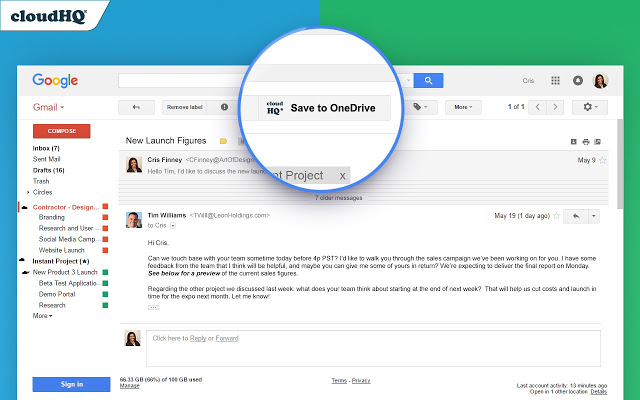This screenshot has height=400, width=640.
Task: Click Save to OneDrive button
Action: coord(324,108)
